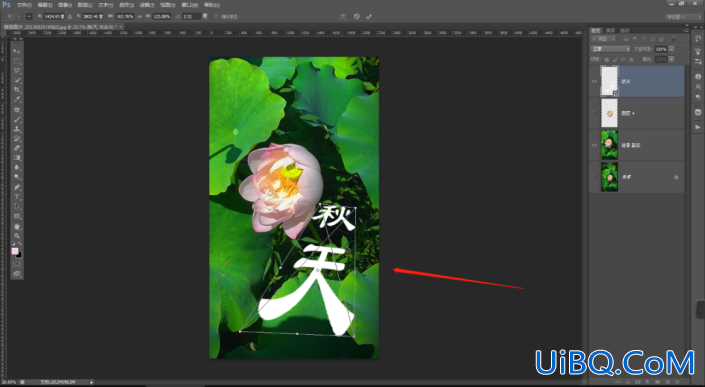Select the Eraser tool
705x387 pixels.
pyautogui.click(x=17, y=148)
